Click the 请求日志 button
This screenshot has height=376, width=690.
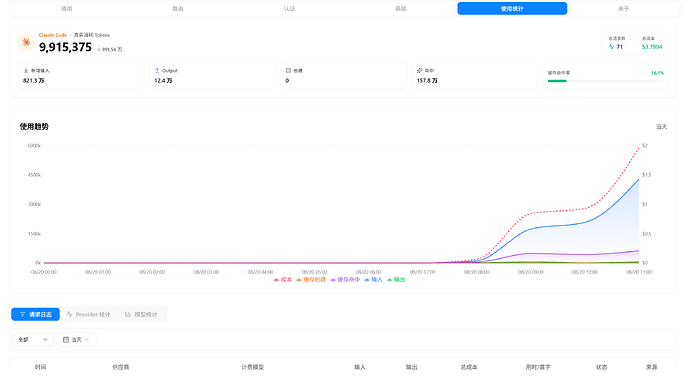pyautogui.click(x=36, y=314)
